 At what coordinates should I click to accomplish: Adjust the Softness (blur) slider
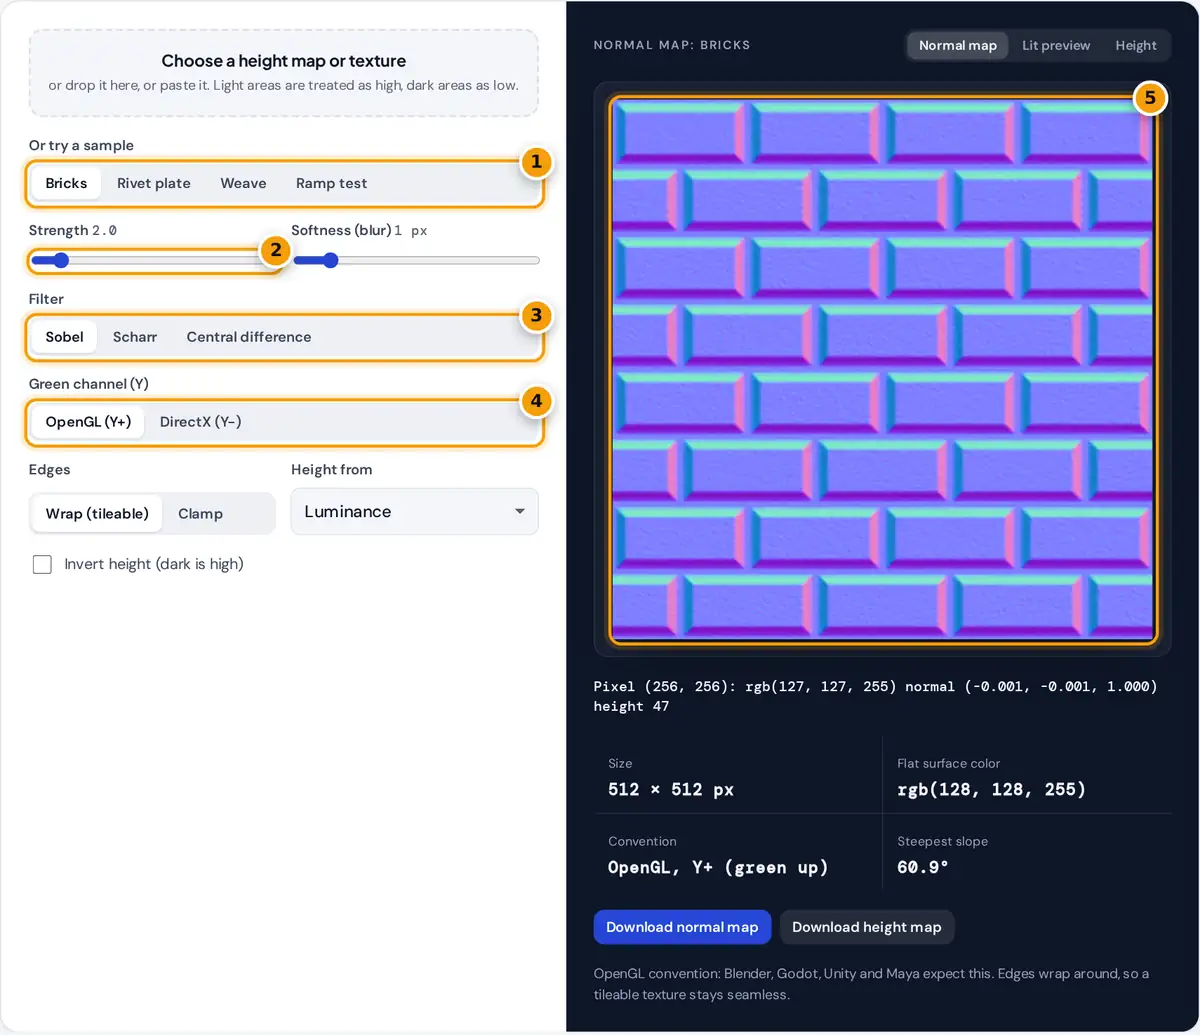click(415, 261)
